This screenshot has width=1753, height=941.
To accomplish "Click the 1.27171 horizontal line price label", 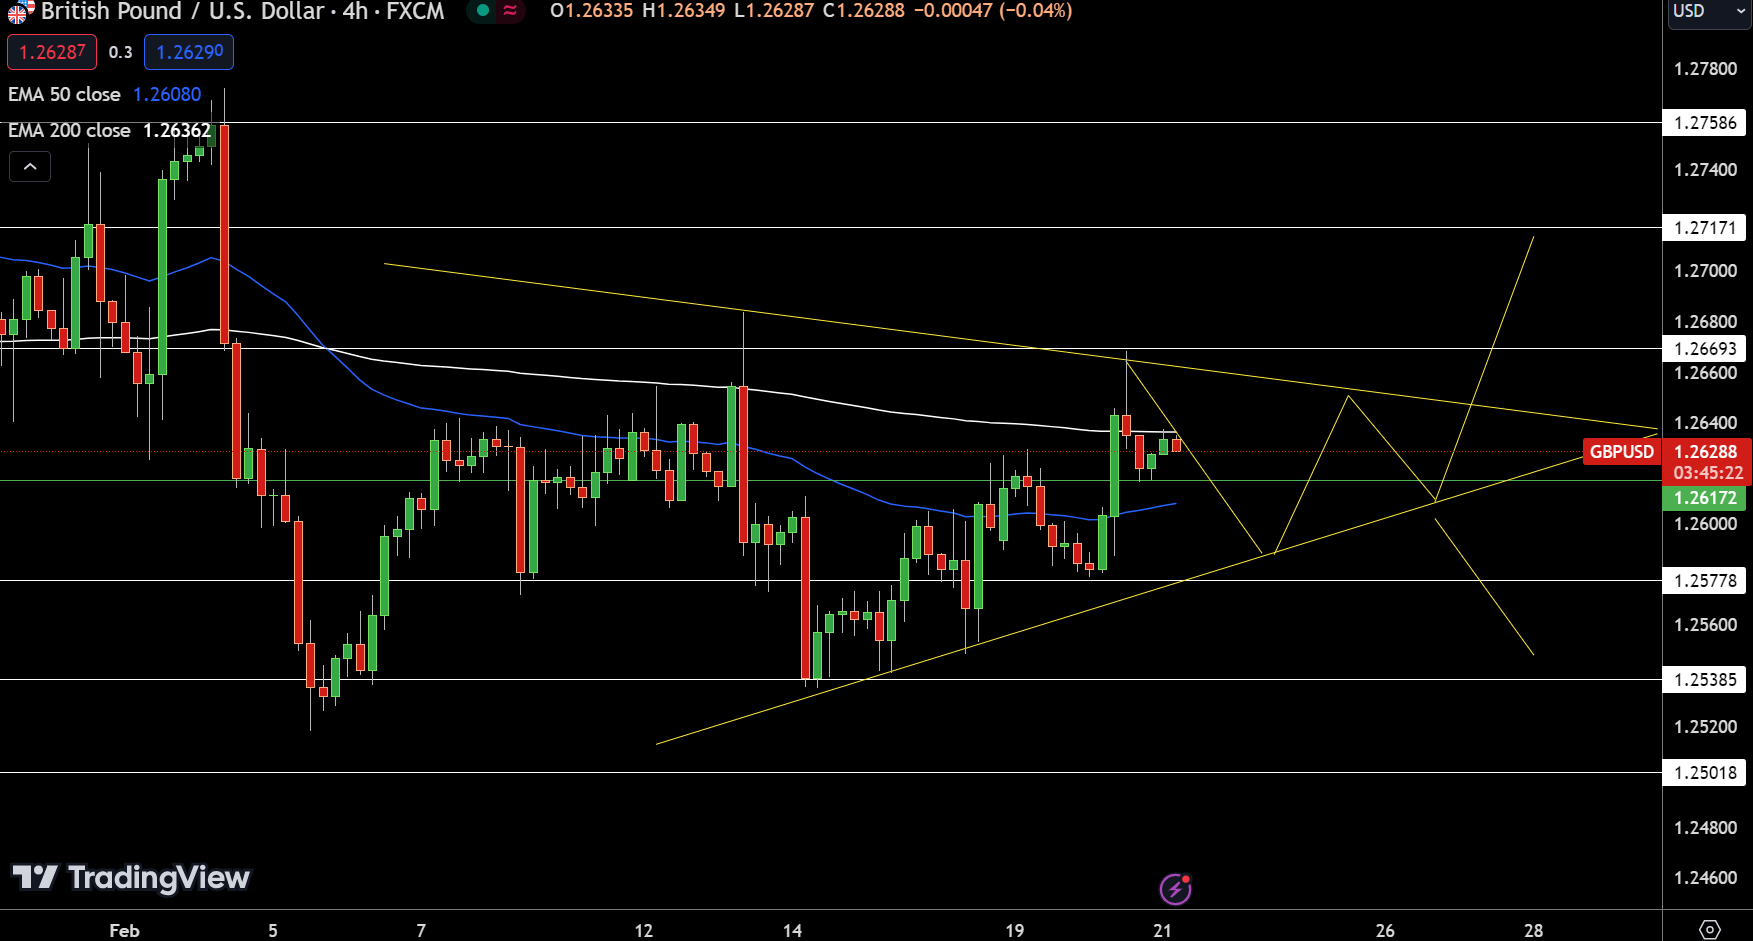I will [1705, 228].
